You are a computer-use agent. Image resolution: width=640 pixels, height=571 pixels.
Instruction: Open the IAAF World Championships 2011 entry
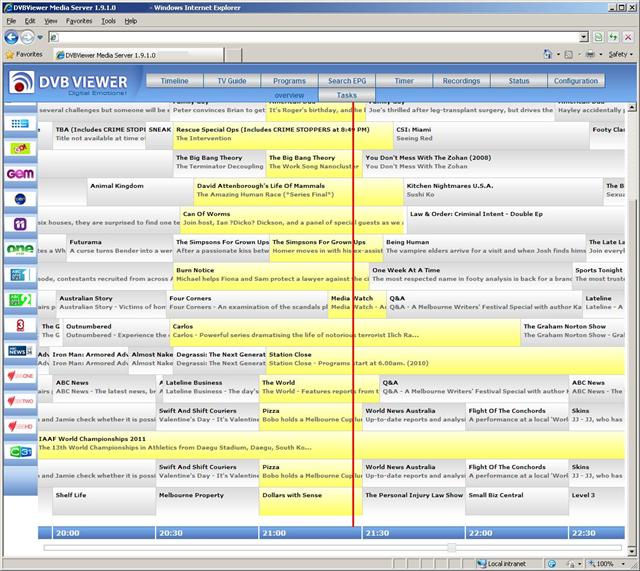click(x=331, y=444)
